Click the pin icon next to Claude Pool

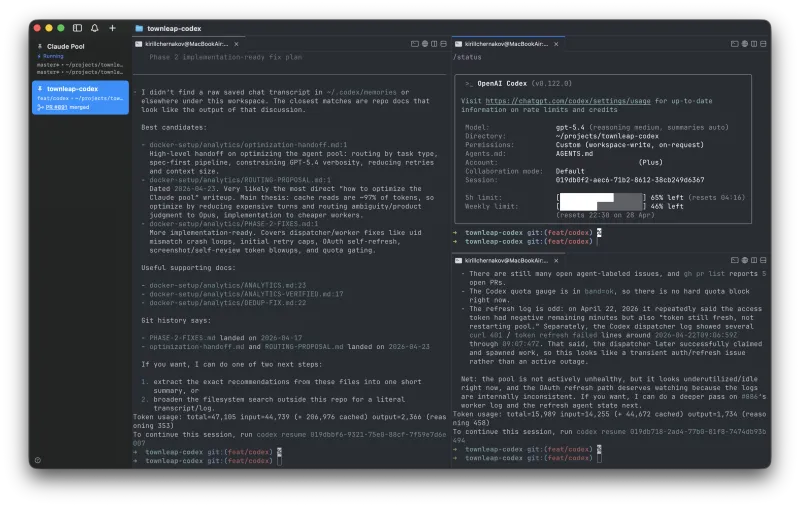pyautogui.click(x=40, y=46)
